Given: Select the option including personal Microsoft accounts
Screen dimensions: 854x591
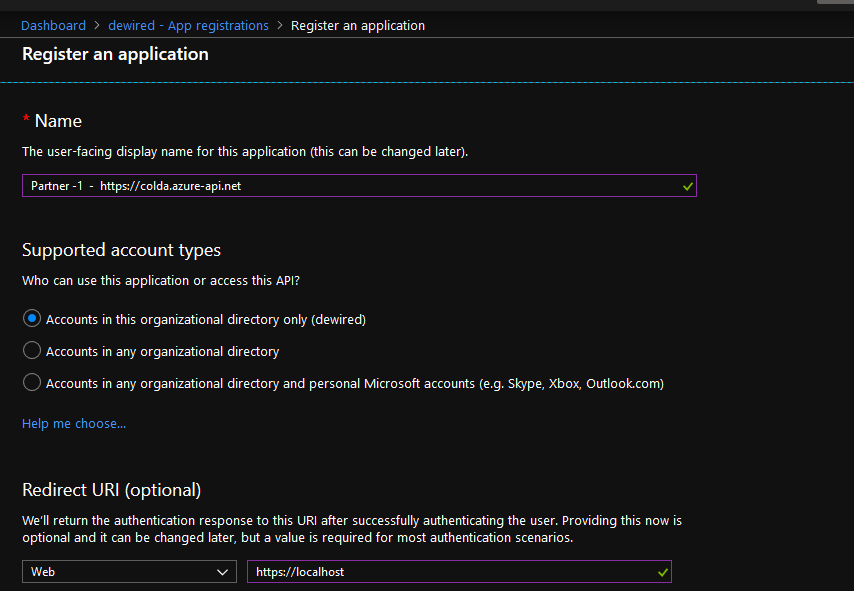Looking at the screenshot, I should (x=32, y=383).
